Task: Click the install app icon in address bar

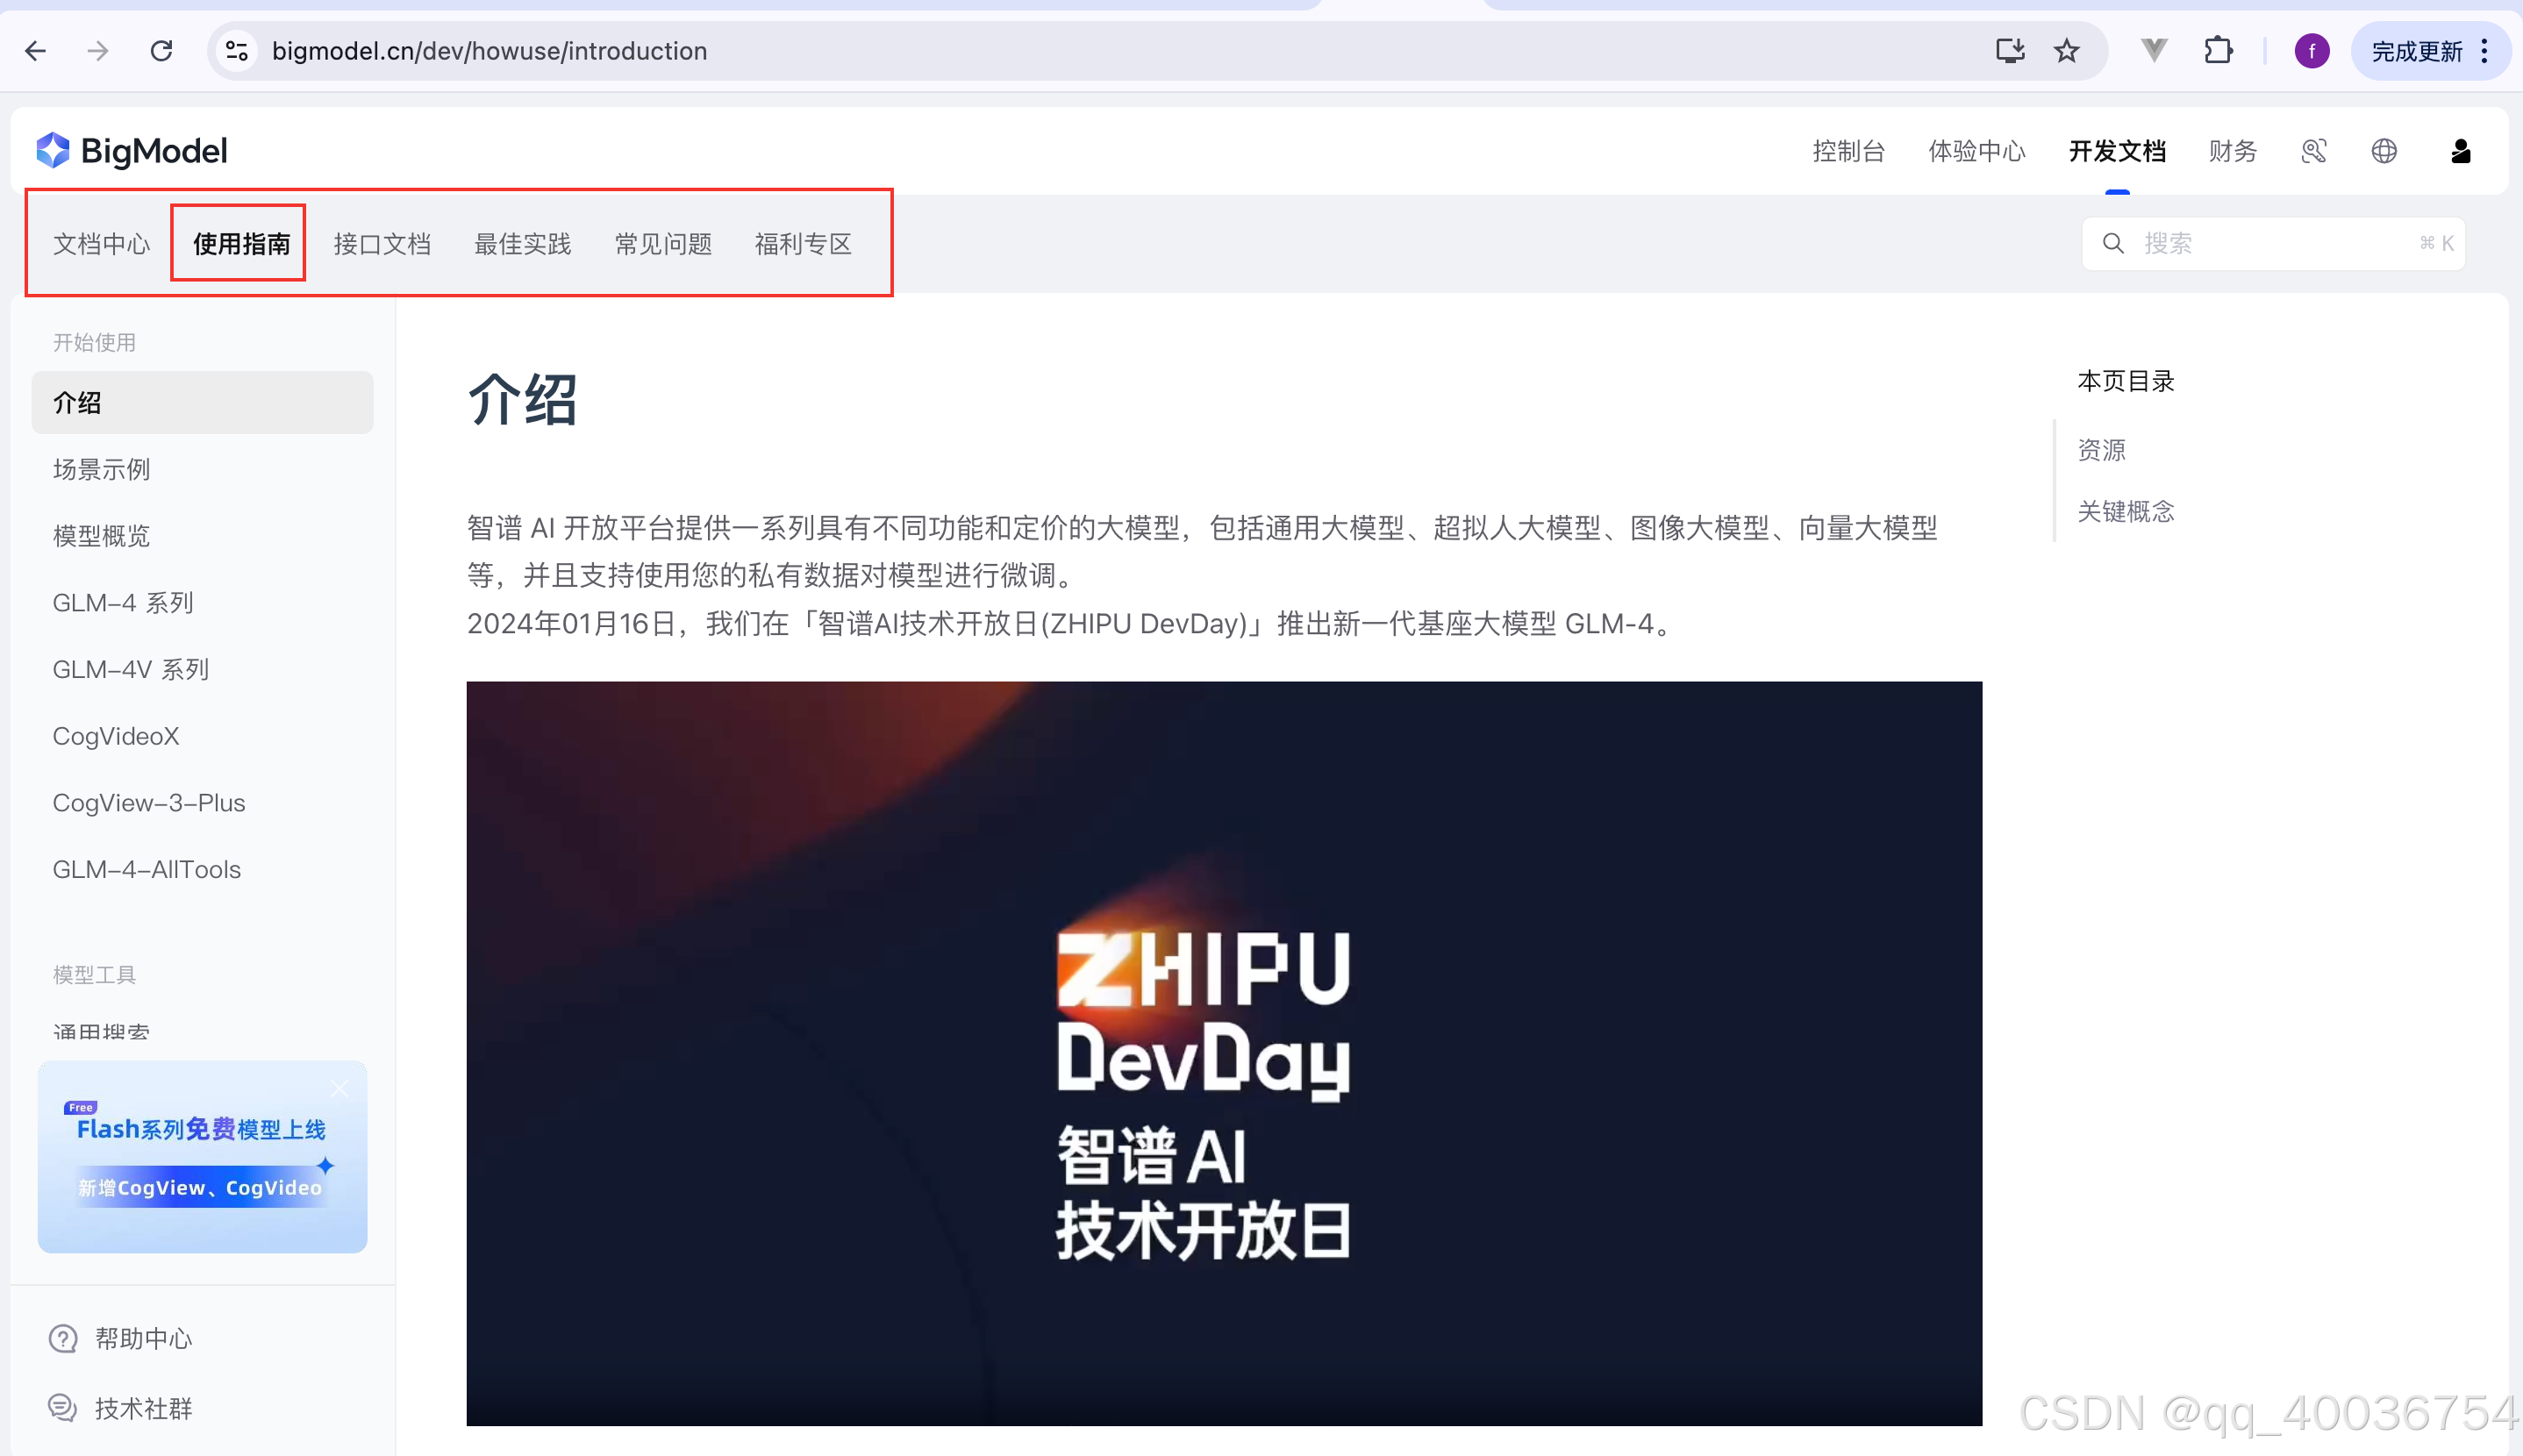Action: (x=2010, y=51)
